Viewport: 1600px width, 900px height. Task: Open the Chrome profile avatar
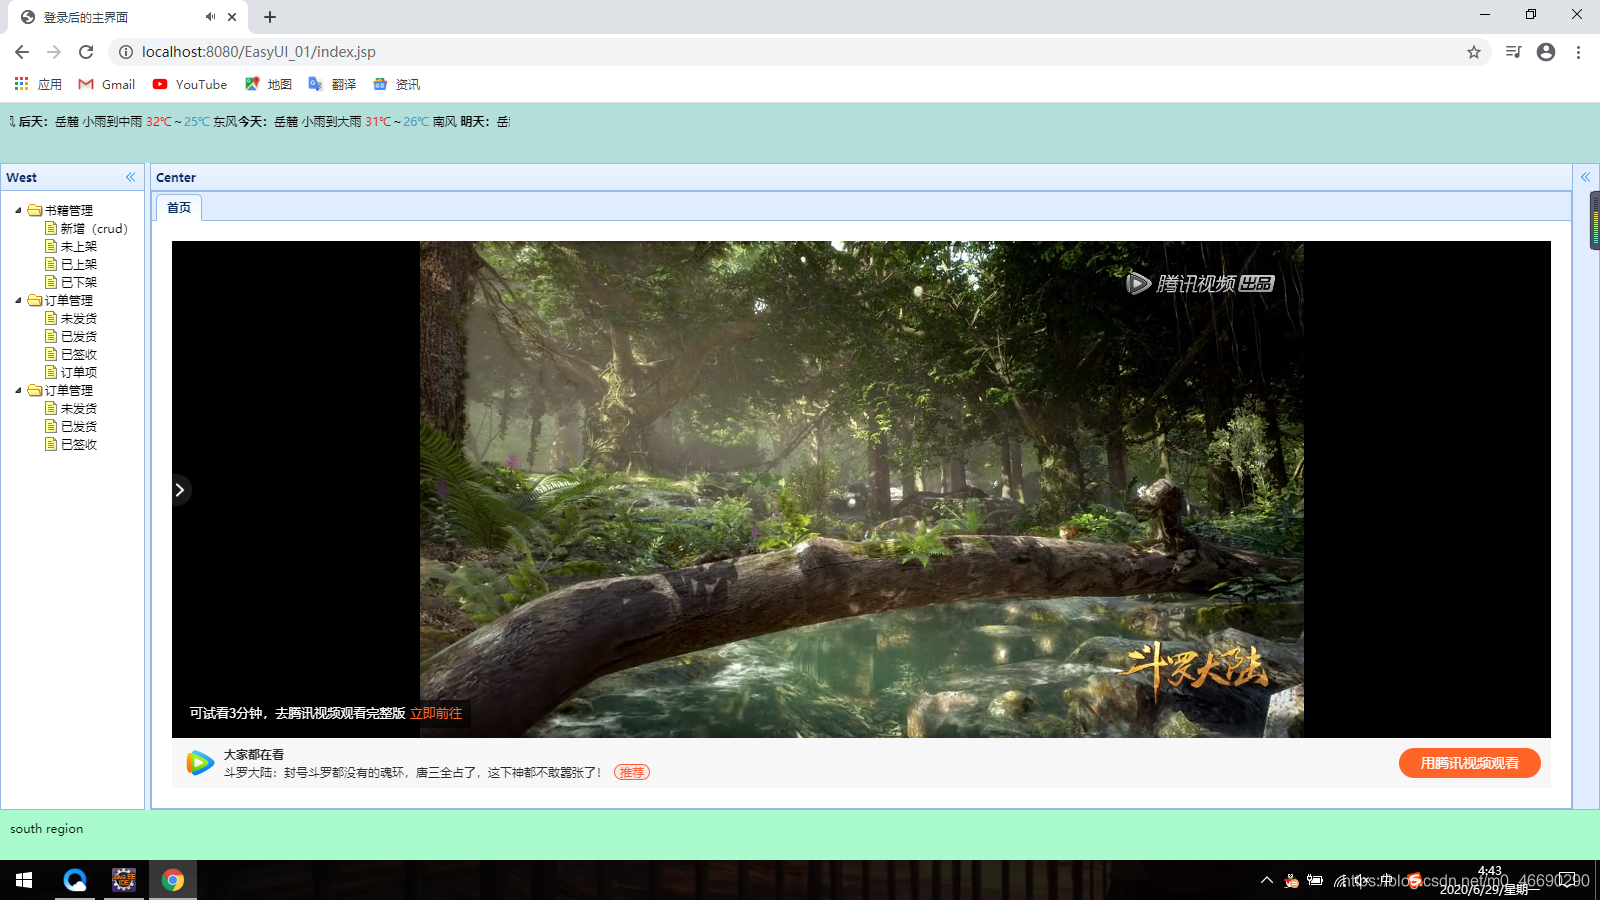tap(1546, 52)
